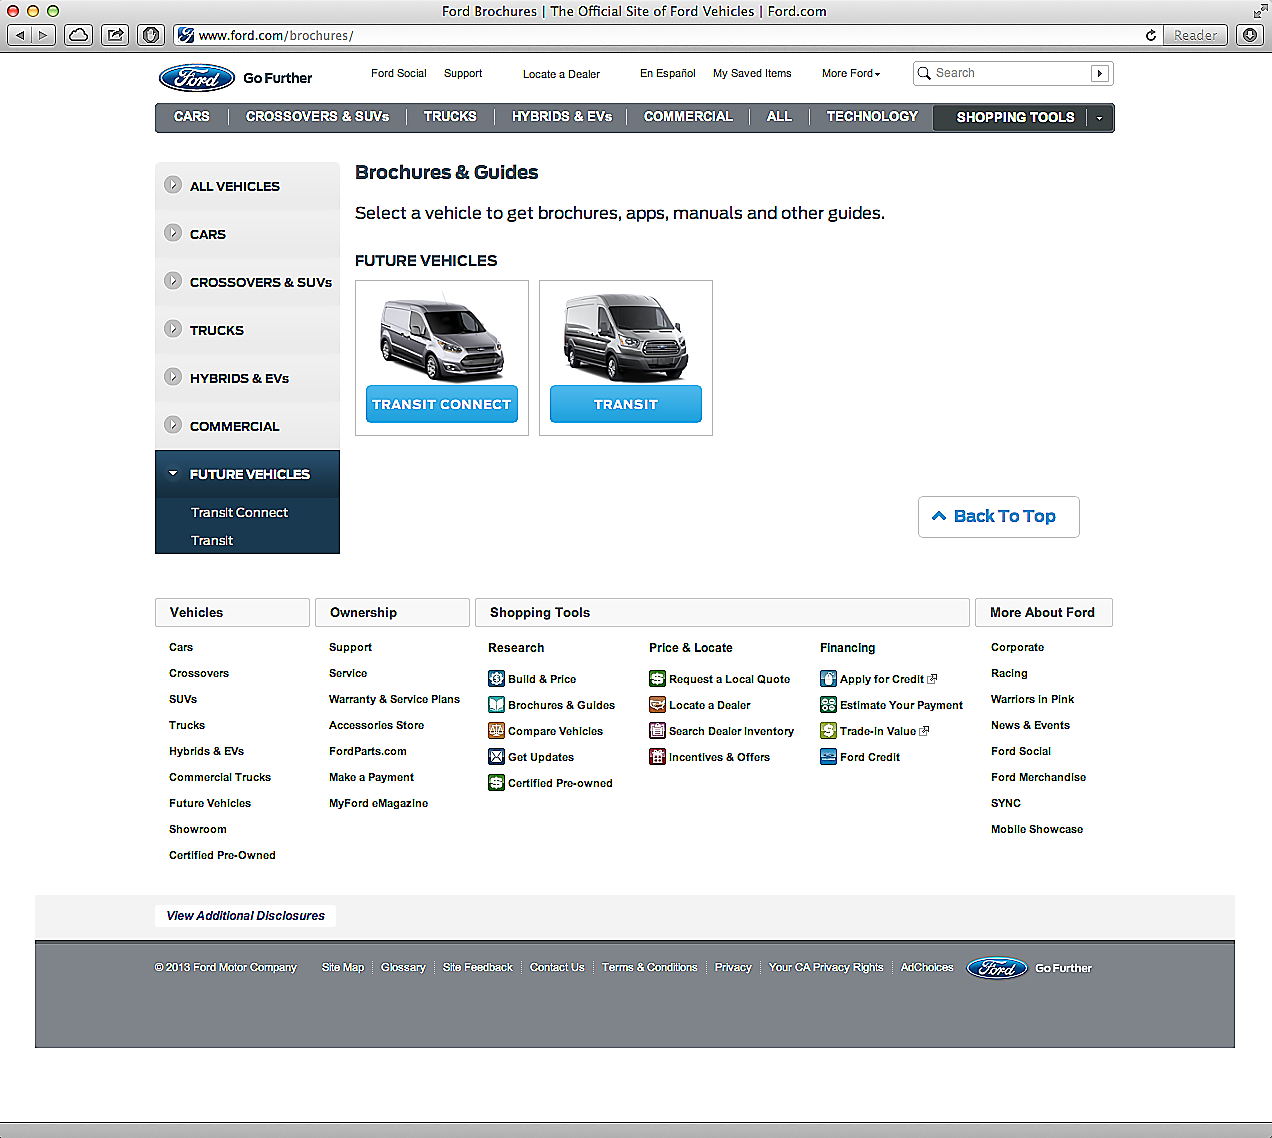Click the Apply for Credit icon
The width and height of the screenshot is (1272, 1138).
click(x=828, y=679)
